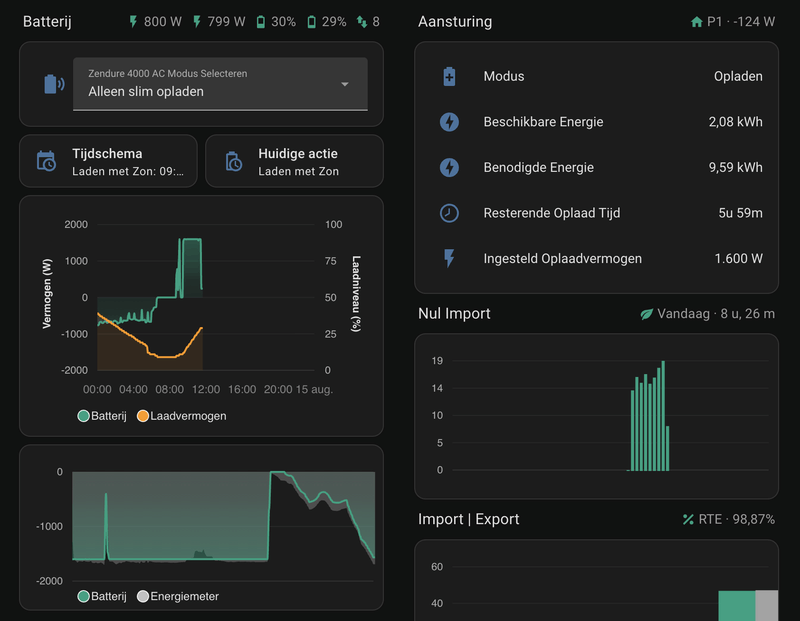
Task: Click the grey bar in Import Export chart
Action: click(x=766, y=606)
